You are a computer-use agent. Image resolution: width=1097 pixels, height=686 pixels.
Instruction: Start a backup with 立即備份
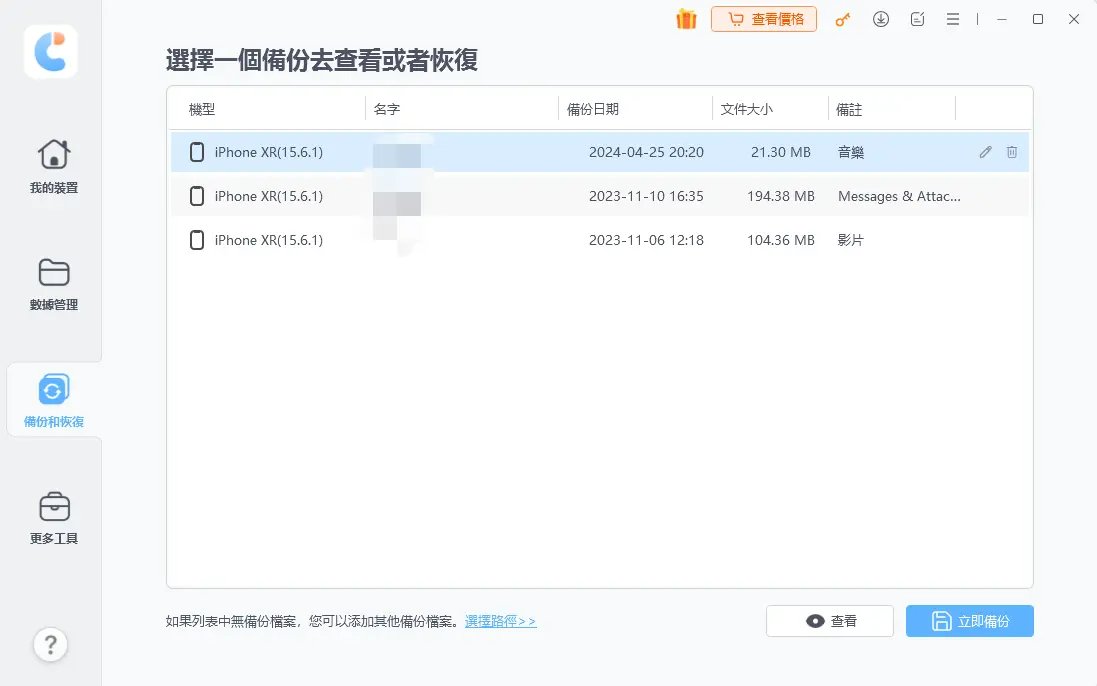coord(968,621)
